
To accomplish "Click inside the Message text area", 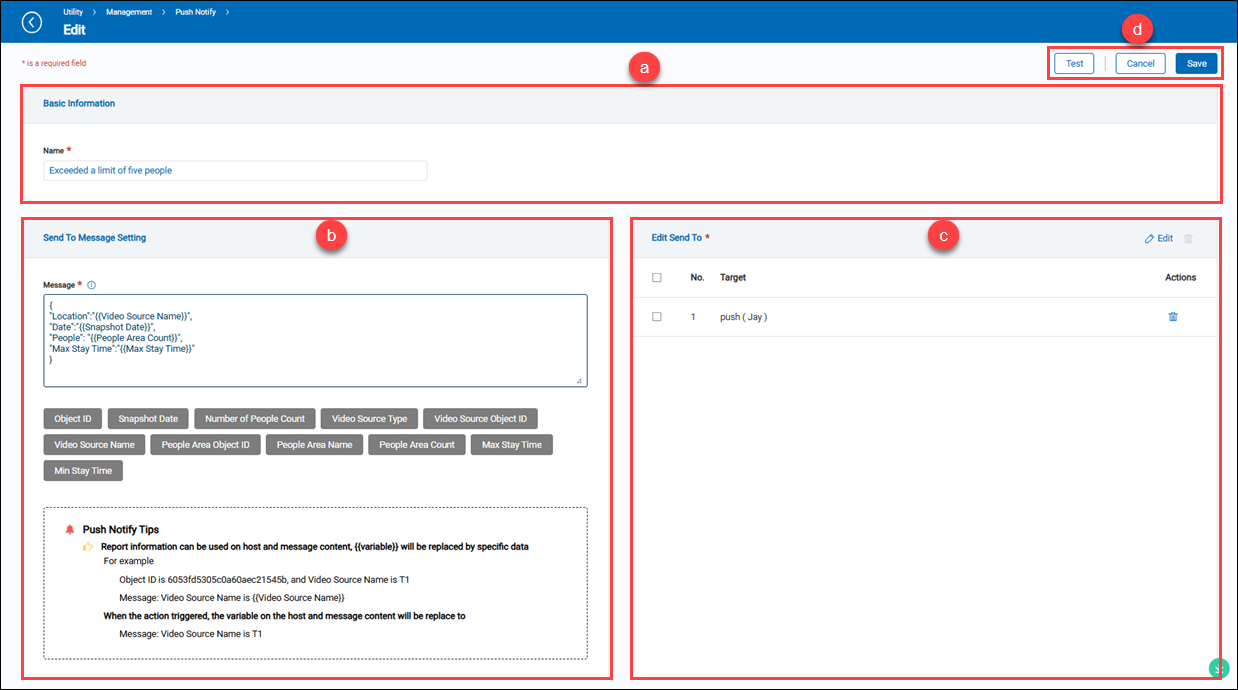I will (315, 340).
